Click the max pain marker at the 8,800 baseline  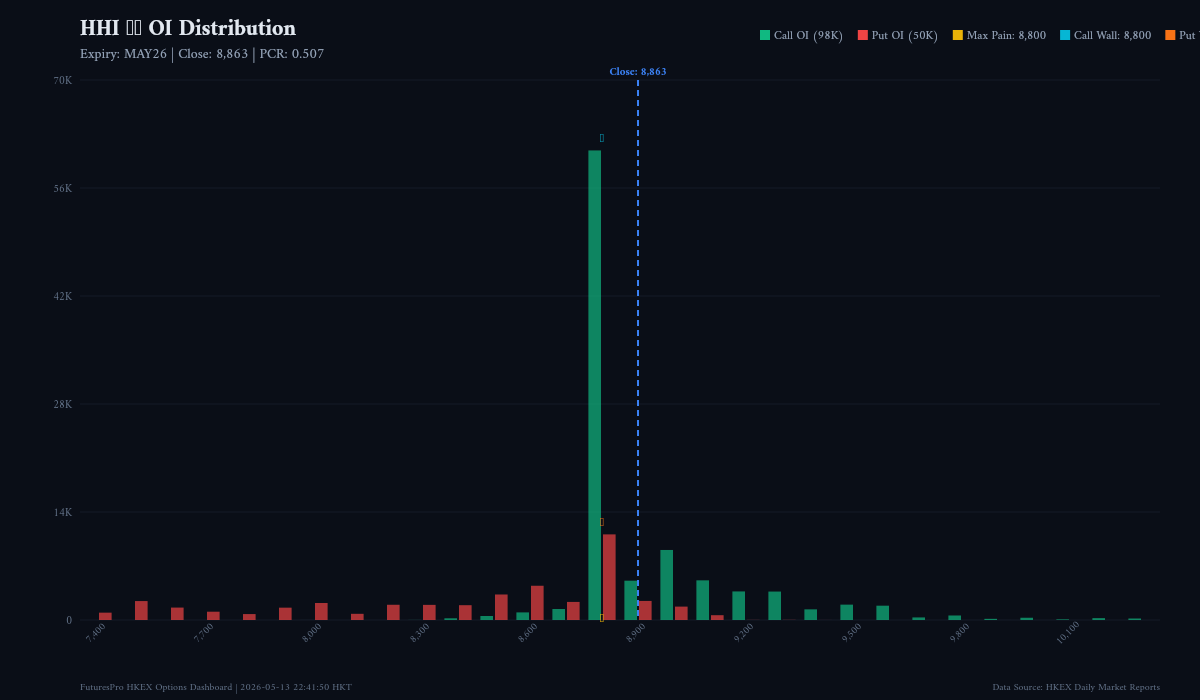602,618
